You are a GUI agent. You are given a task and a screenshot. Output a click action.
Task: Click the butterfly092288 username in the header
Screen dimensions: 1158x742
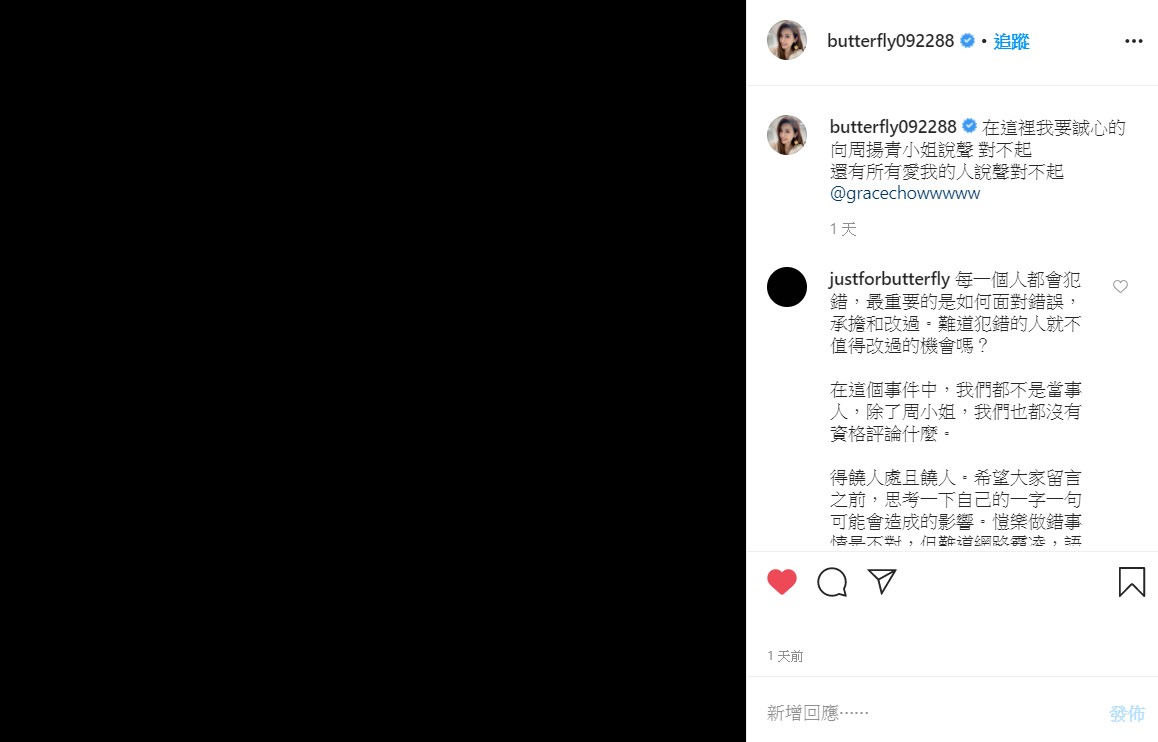[891, 41]
